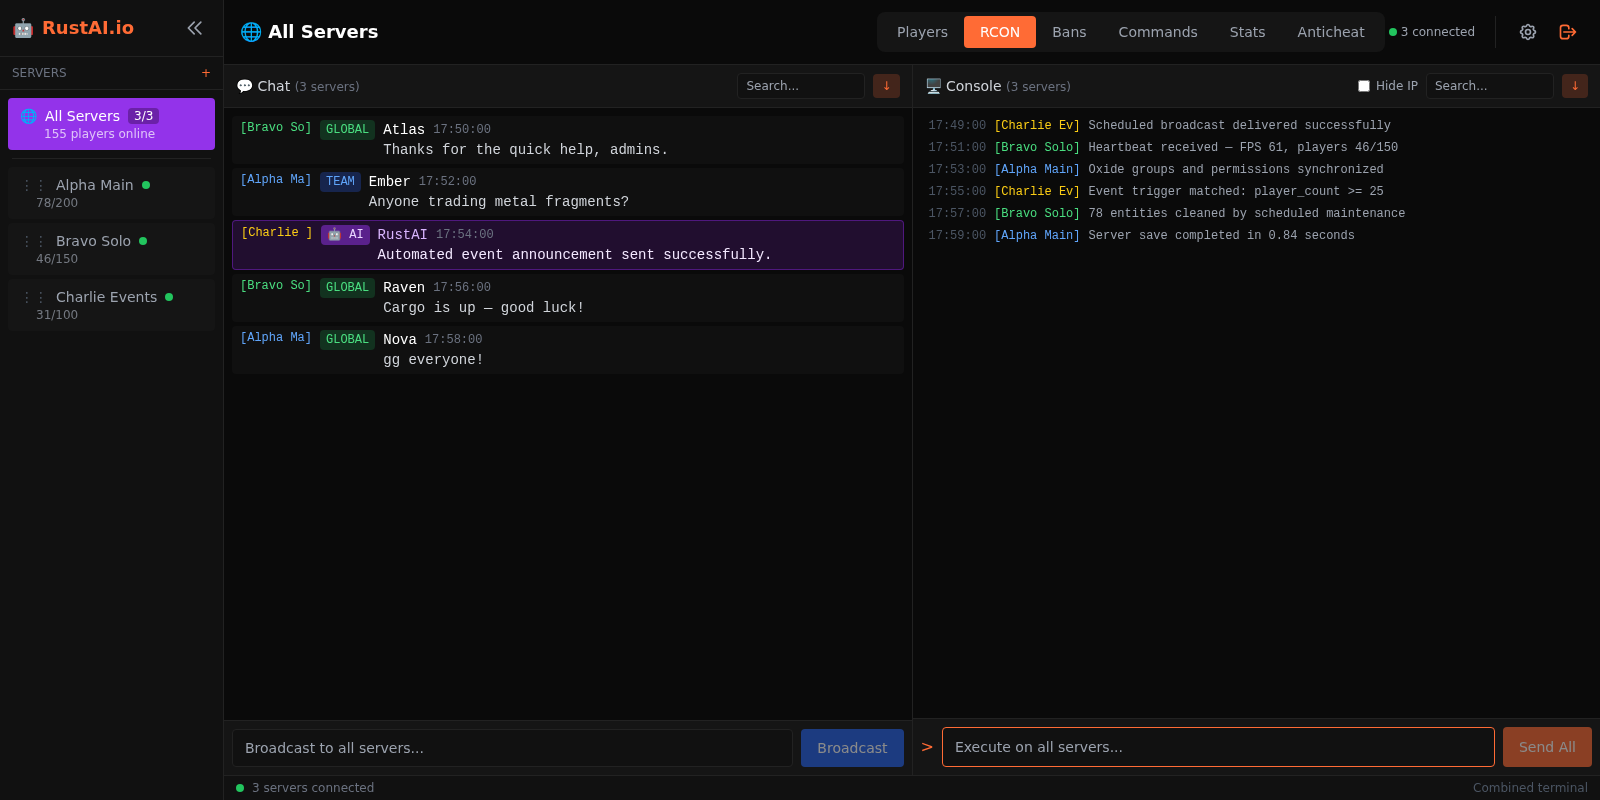Click the '3 connected' status indicator
This screenshot has width=1600, height=800.
click(x=1432, y=32)
